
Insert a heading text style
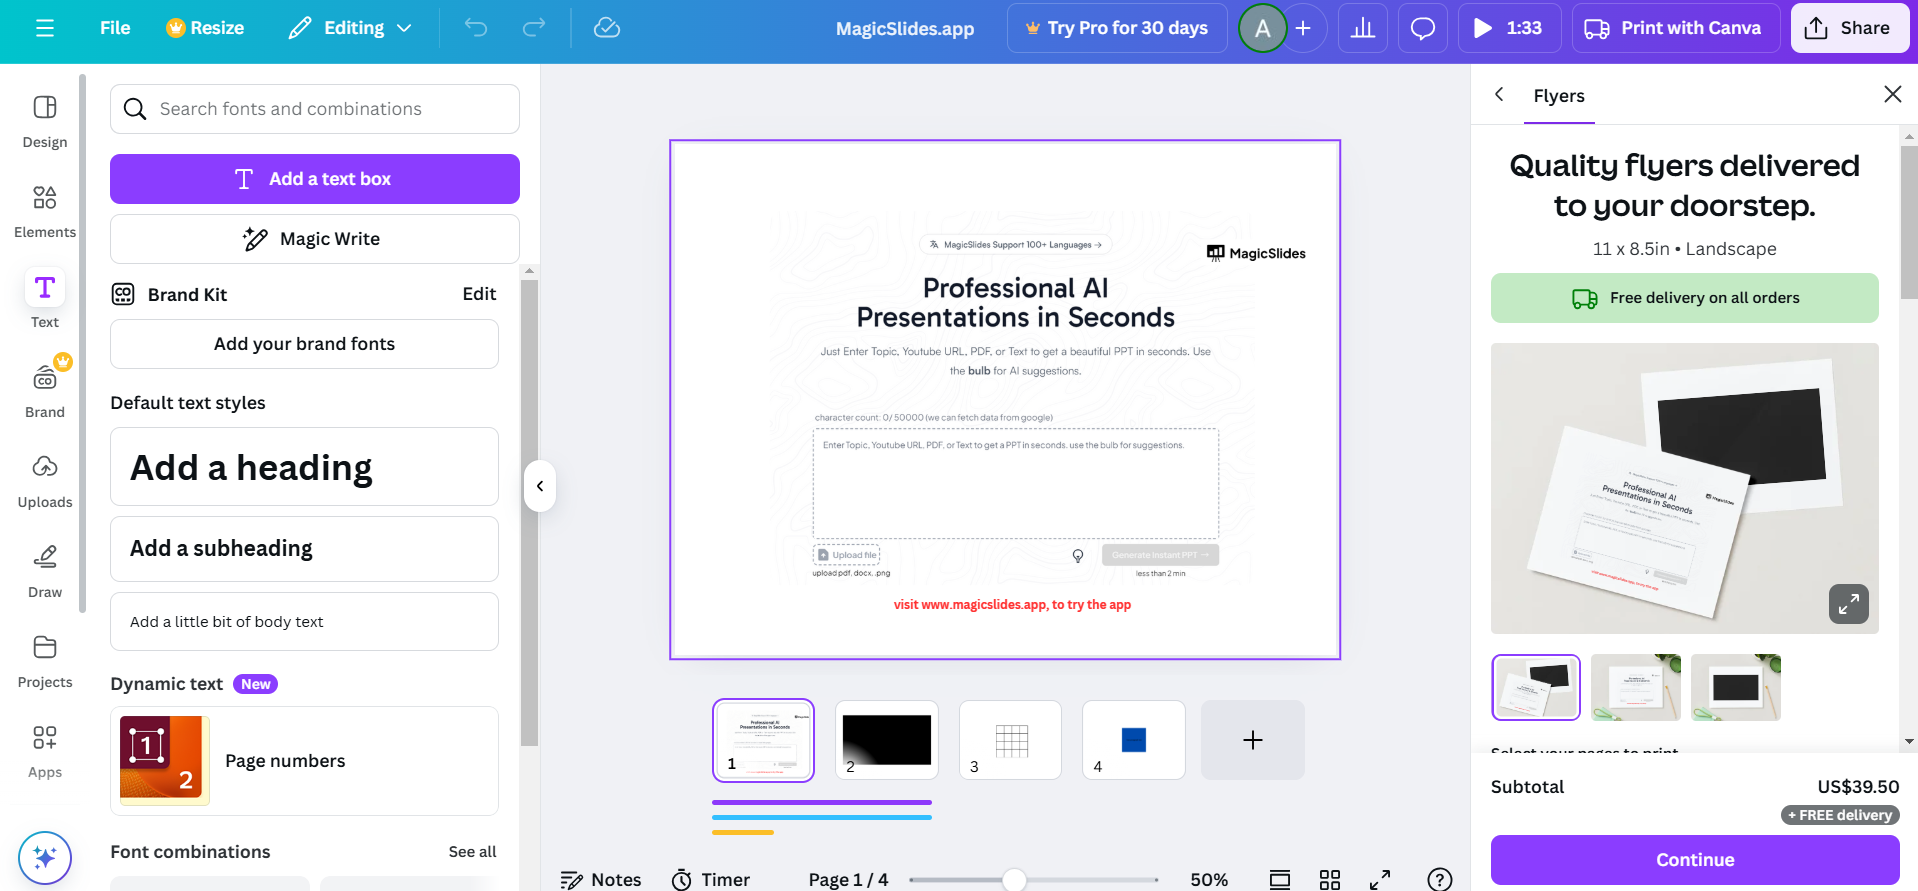click(x=304, y=467)
